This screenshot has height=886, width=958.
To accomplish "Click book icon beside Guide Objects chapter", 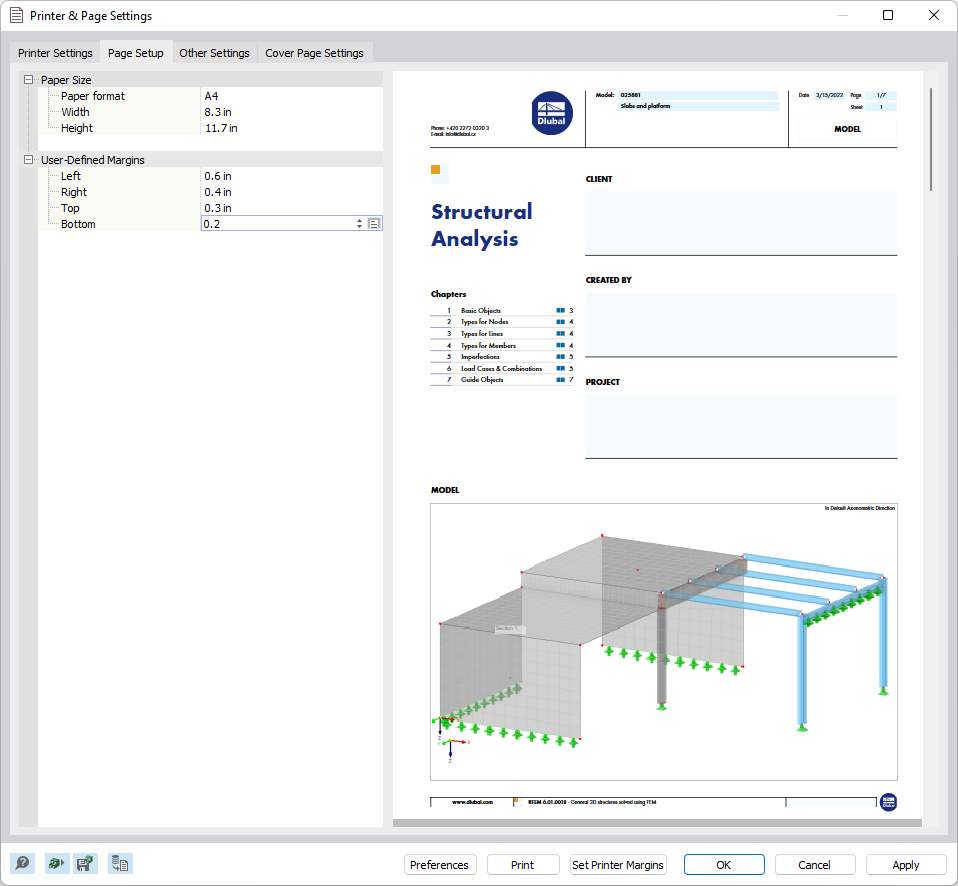I will tap(560, 379).
